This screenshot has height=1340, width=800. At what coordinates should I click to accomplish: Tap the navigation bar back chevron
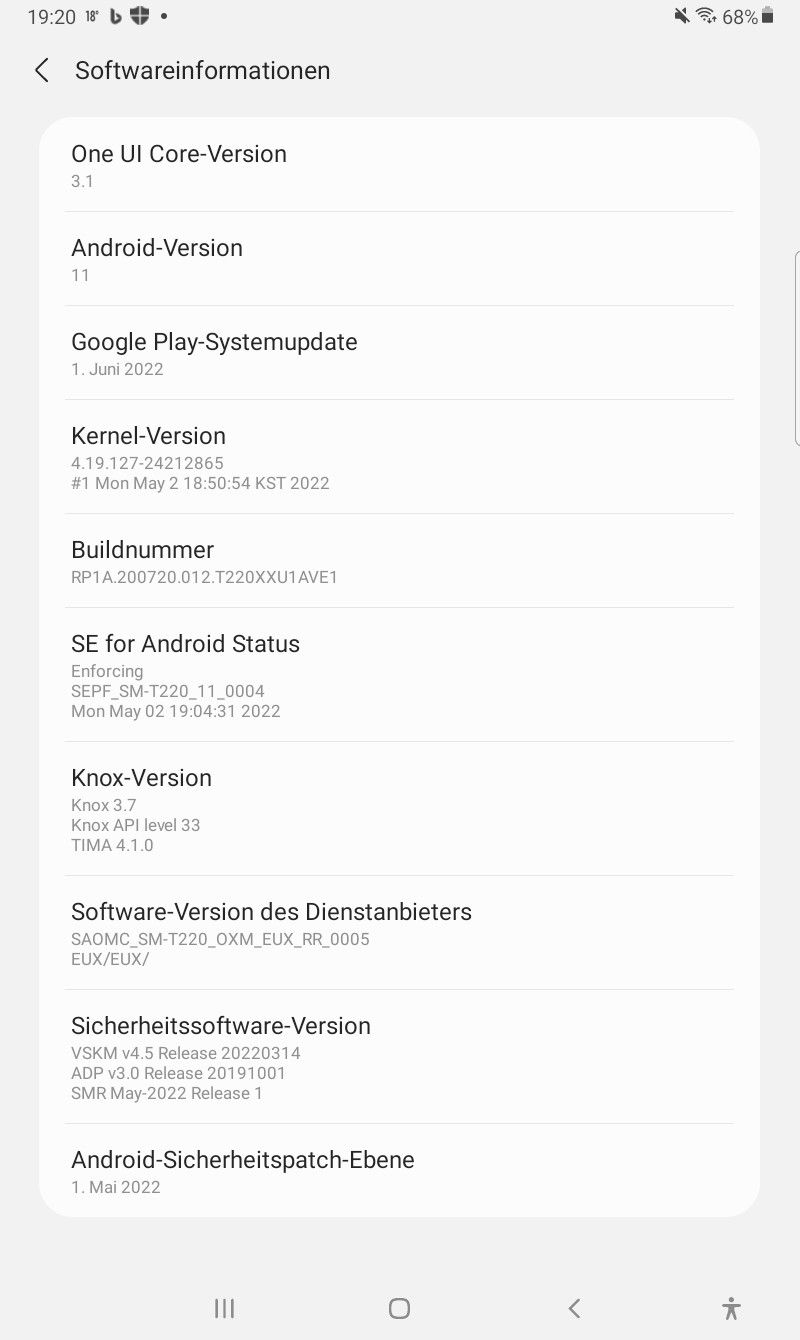pos(574,1308)
